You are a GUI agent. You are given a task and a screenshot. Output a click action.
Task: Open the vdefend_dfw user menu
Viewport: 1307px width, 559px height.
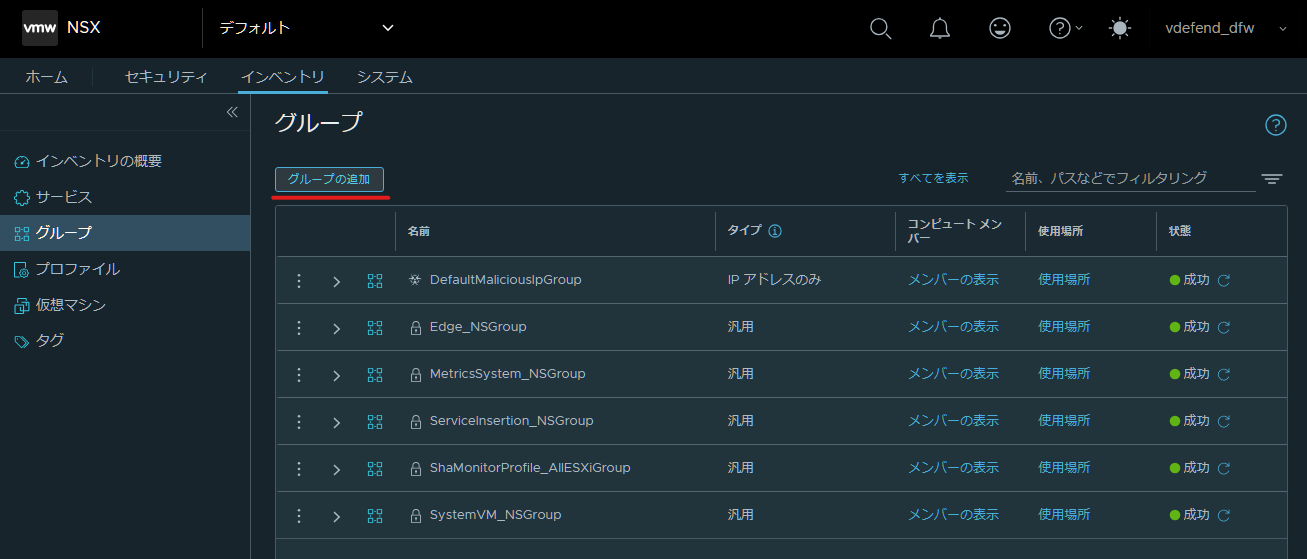pos(1226,29)
